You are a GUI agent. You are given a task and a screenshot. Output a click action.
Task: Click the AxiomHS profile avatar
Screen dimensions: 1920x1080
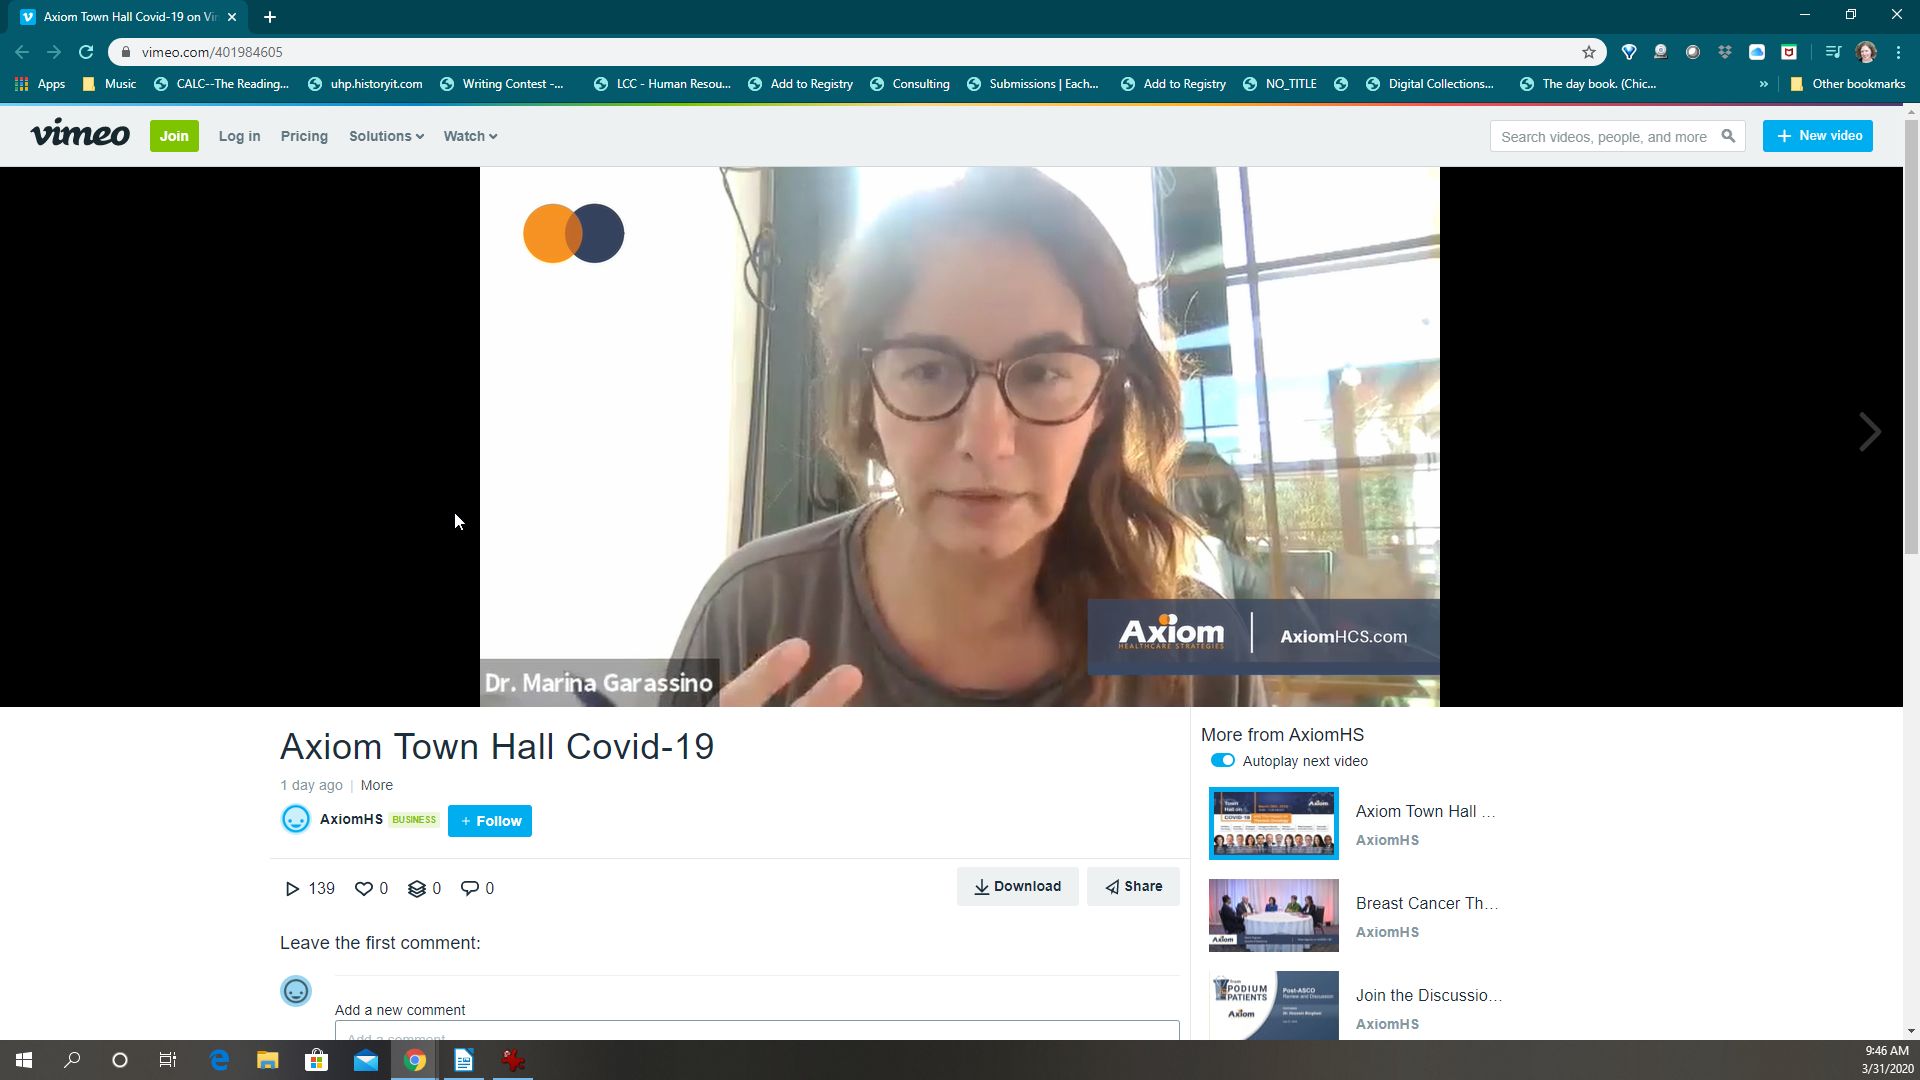click(x=295, y=819)
